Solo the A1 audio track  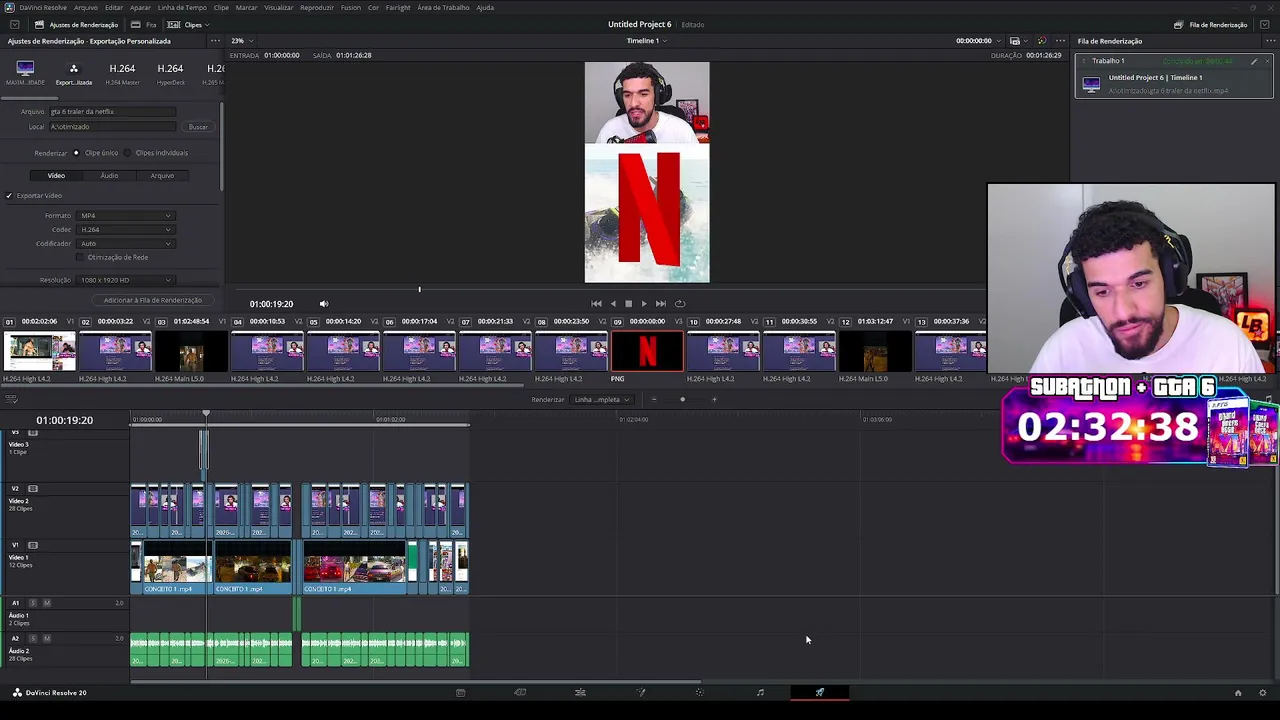(x=33, y=603)
